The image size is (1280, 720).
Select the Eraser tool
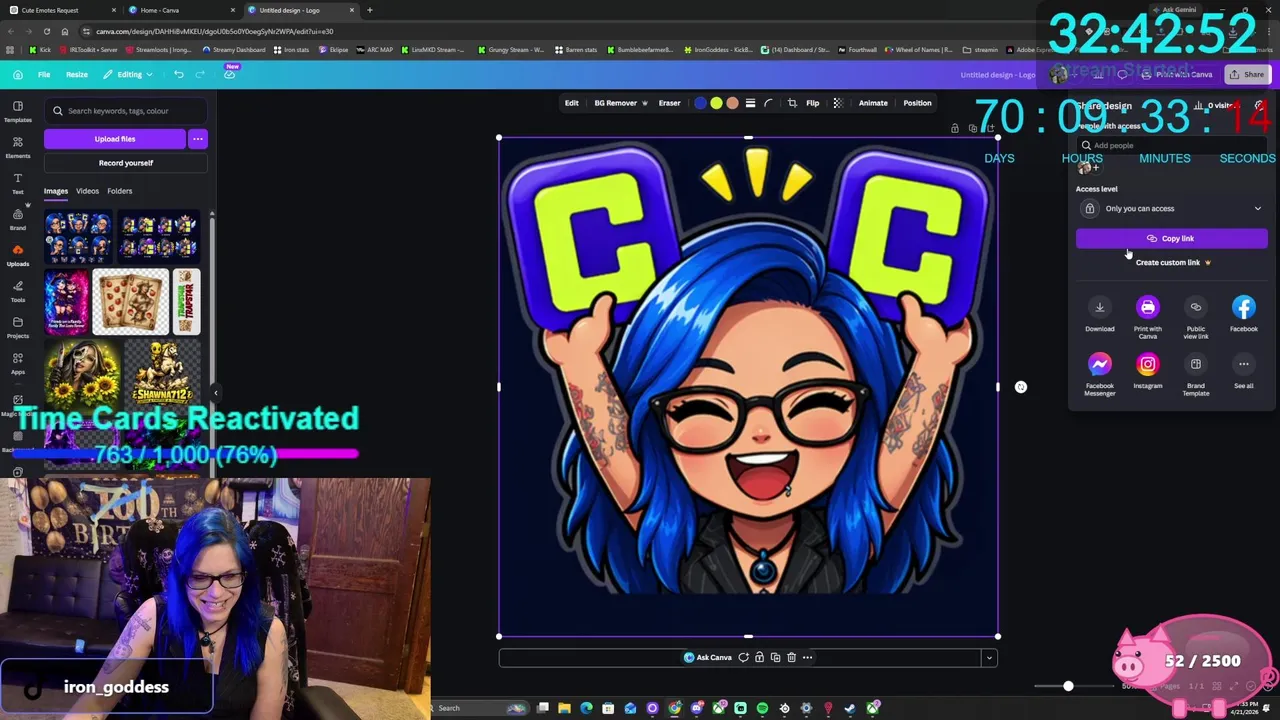tap(669, 103)
